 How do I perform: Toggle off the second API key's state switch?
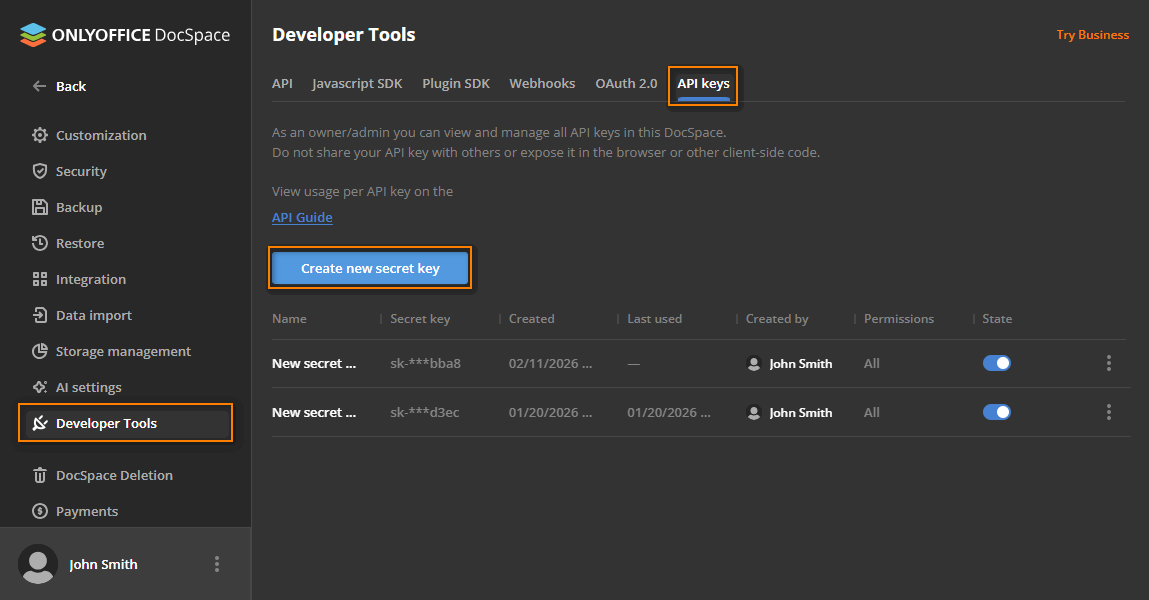click(997, 411)
